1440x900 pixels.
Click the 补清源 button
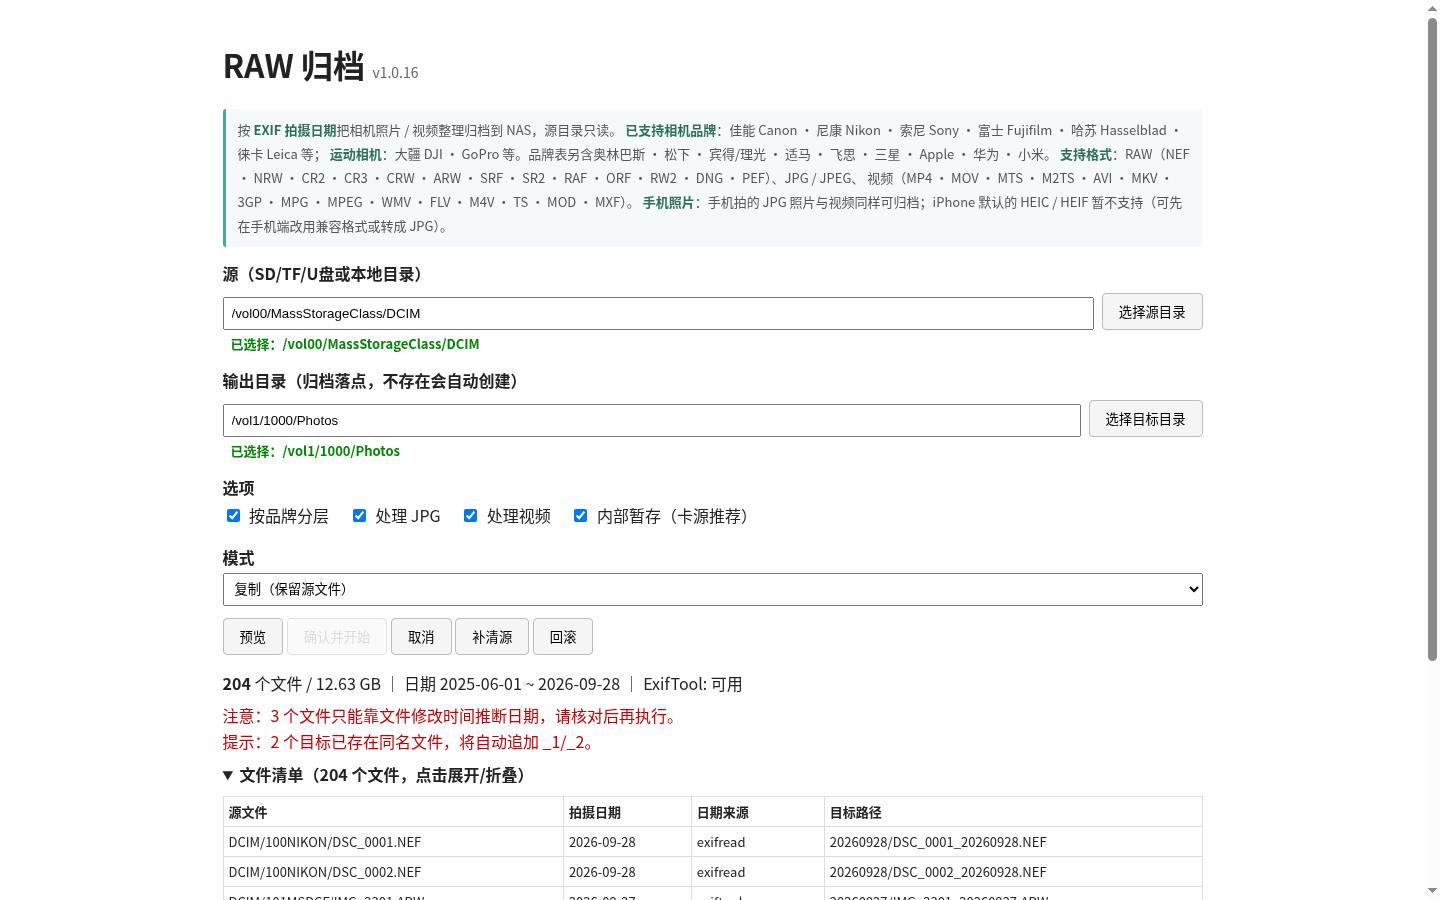click(x=492, y=637)
